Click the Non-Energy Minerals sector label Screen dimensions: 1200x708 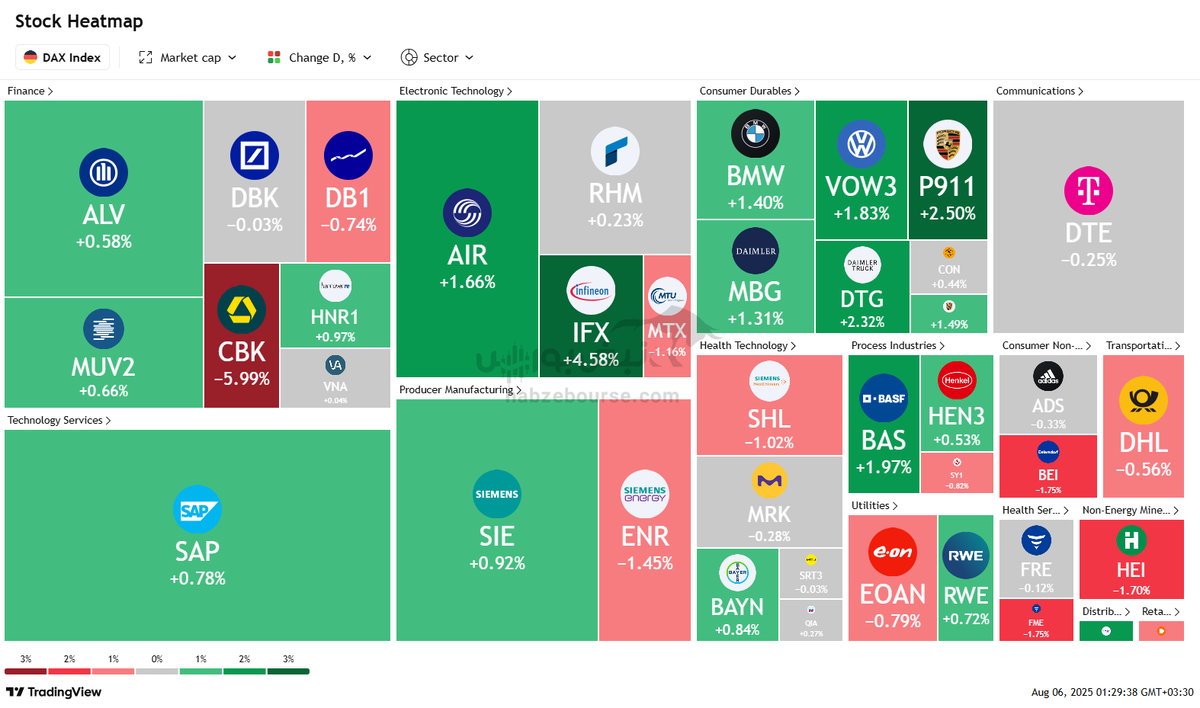tap(1132, 510)
